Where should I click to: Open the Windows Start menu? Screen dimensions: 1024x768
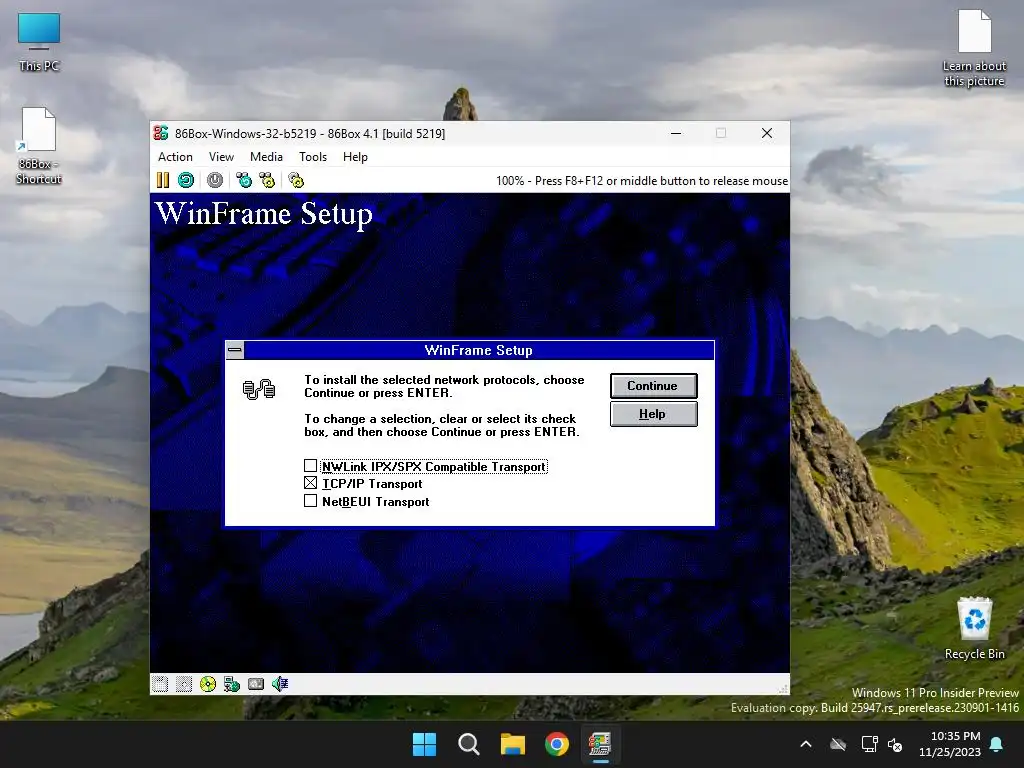pos(424,744)
